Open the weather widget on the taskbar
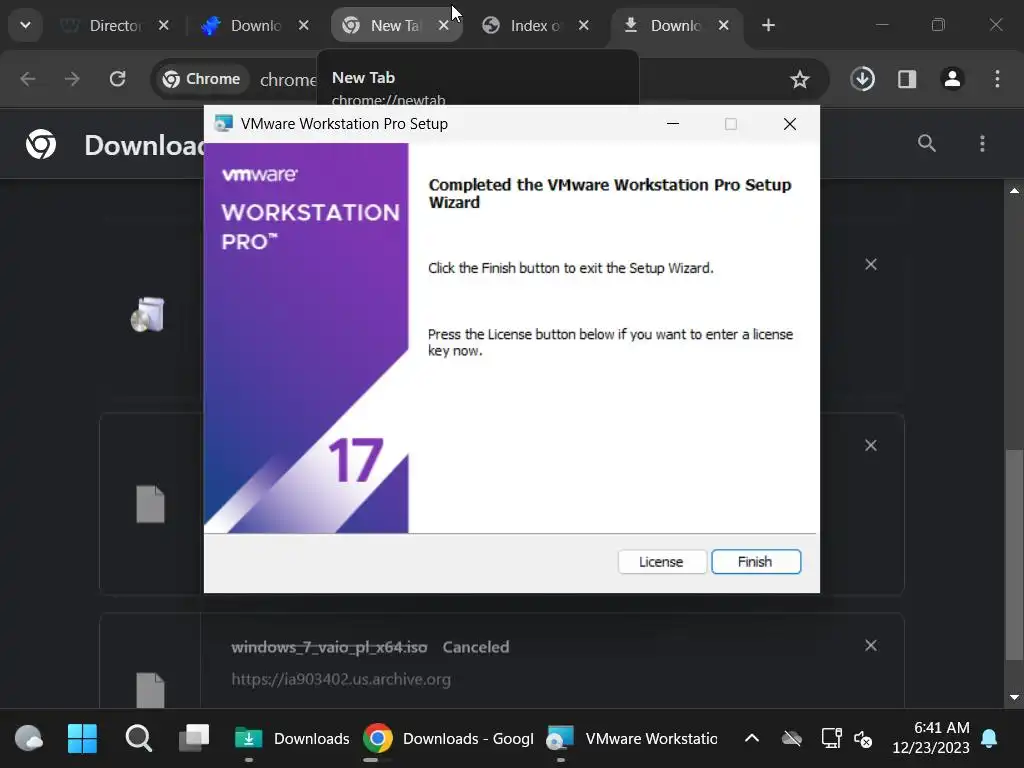This screenshot has height=768, width=1024. [x=28, y=739]
